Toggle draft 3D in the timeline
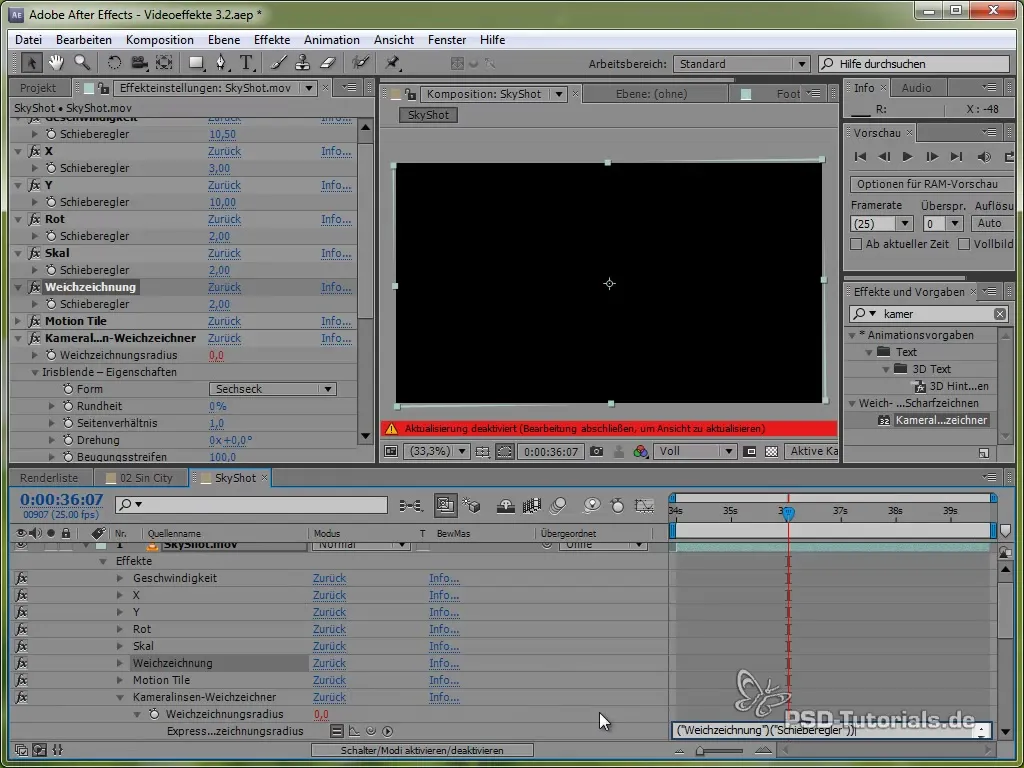This screenshot has width=1024, height=768. pos(471,505)
